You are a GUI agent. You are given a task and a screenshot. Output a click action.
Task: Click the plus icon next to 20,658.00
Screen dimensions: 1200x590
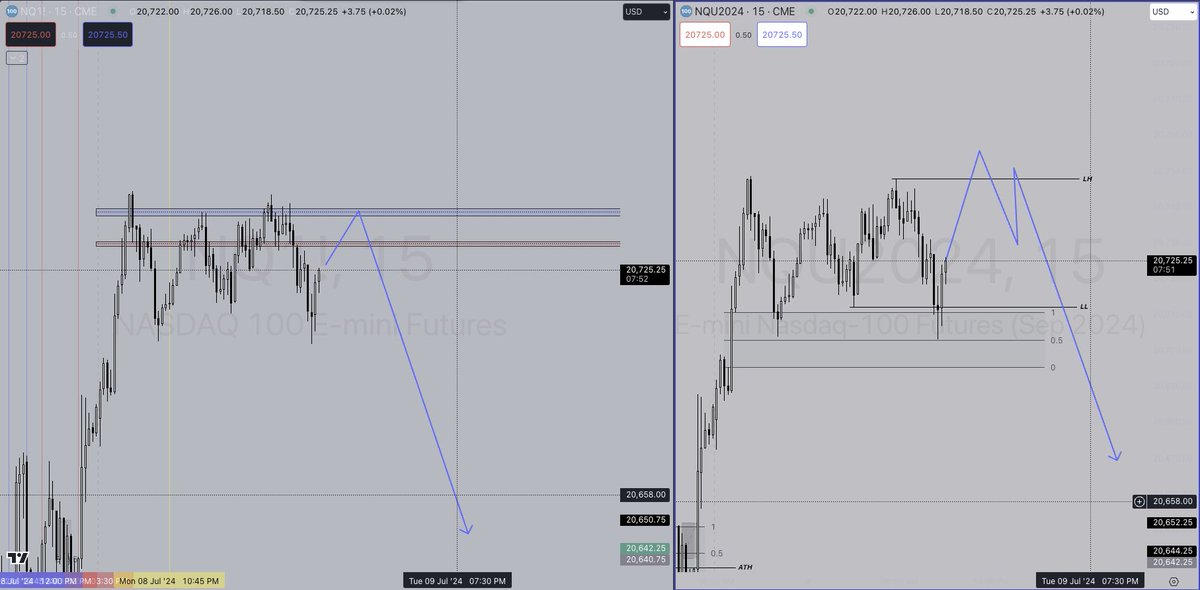point(1138,501)
